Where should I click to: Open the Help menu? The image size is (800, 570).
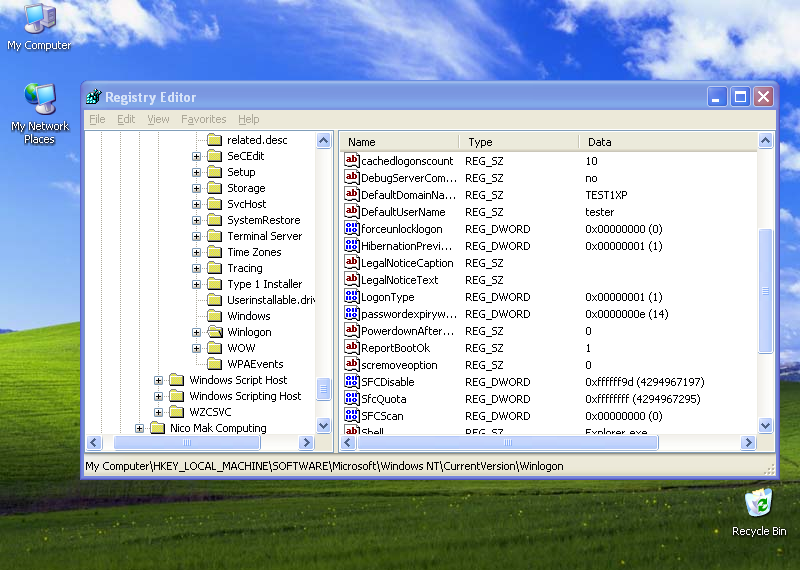248,119
